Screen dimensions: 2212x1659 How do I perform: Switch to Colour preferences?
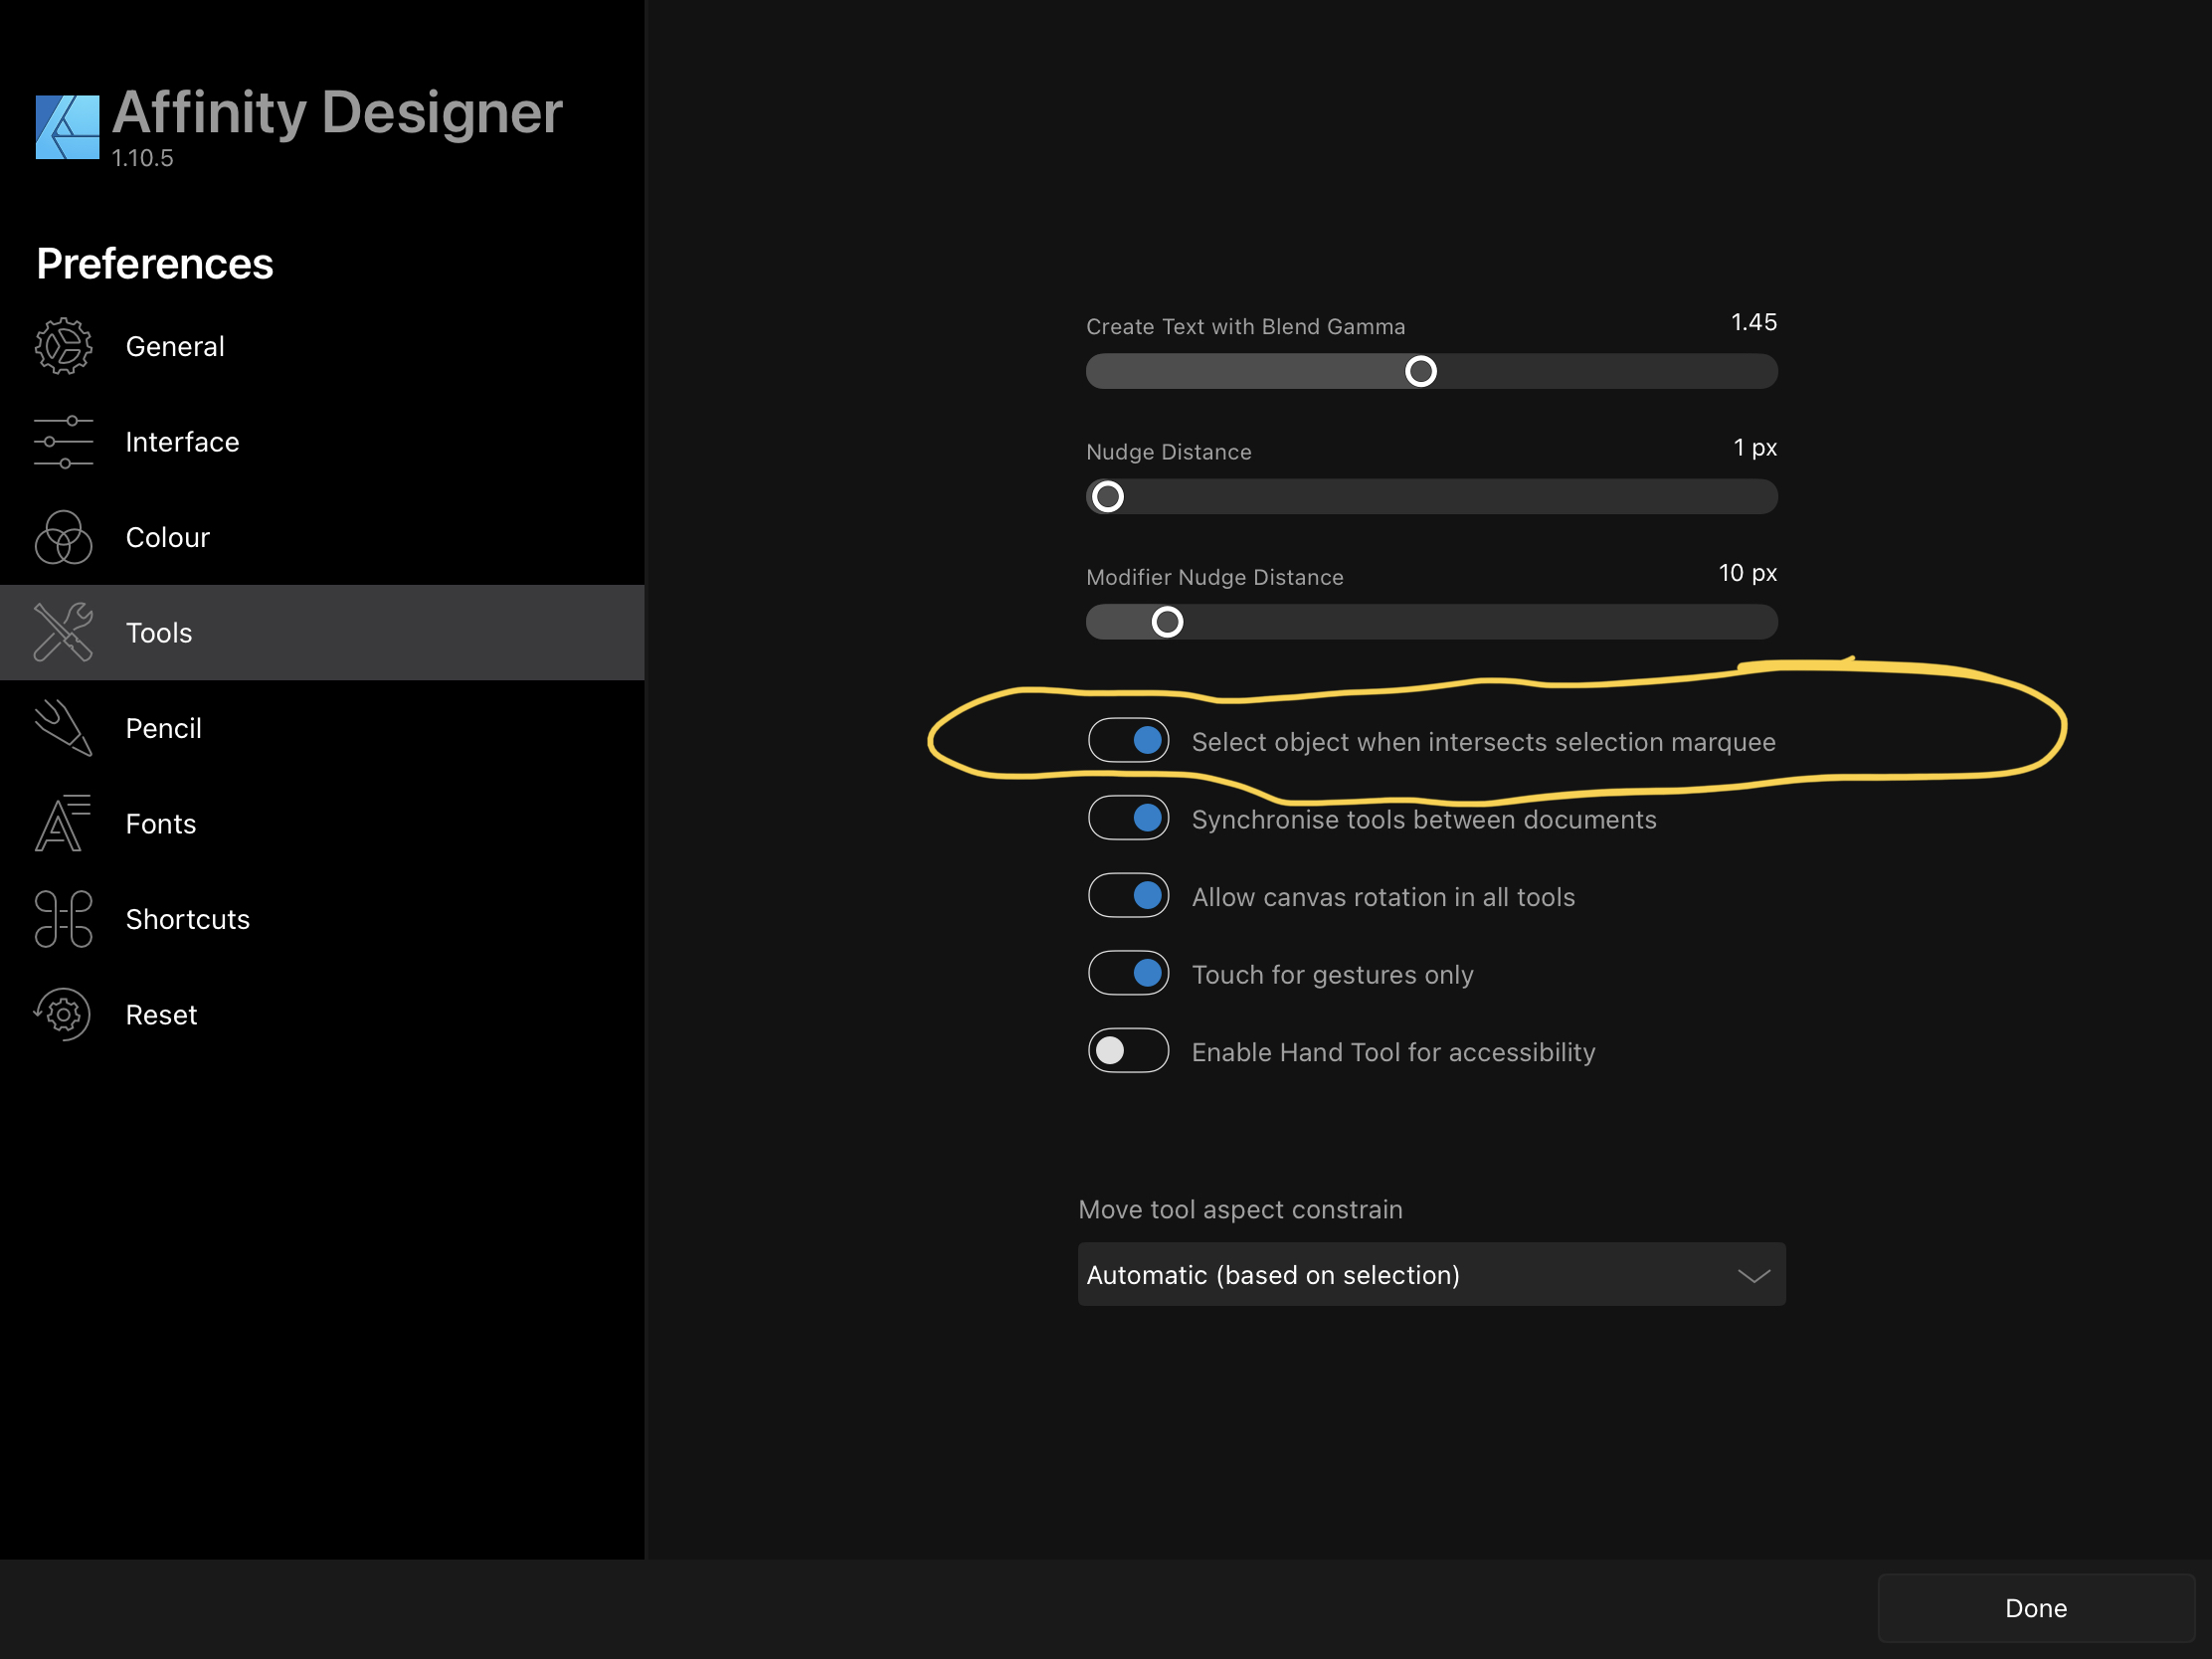pyautogui.click(x=322, y=537)
